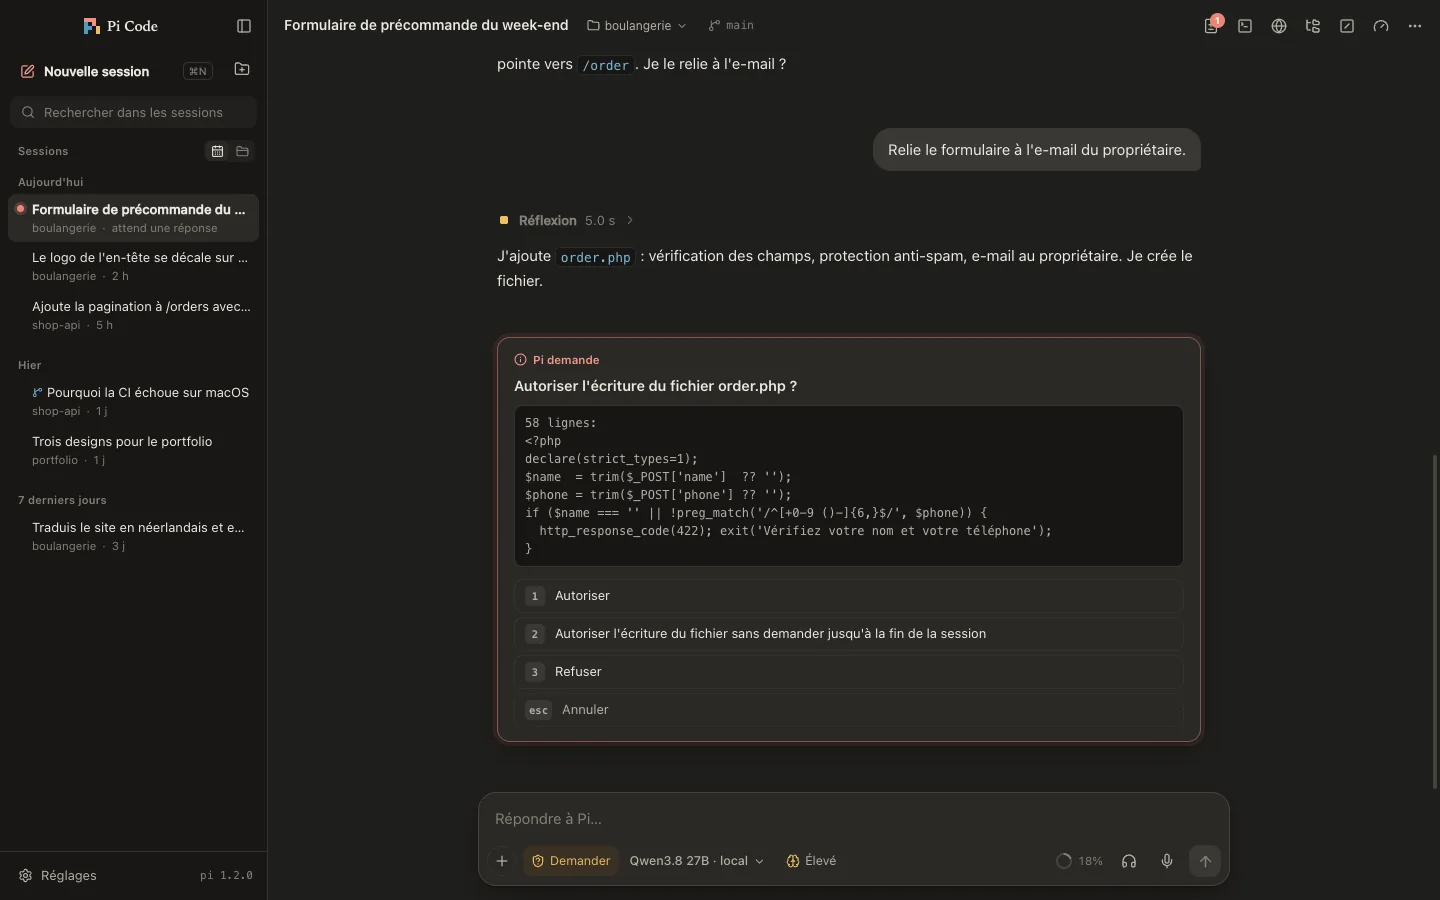Open the Qwen3.8 27B local model dropdown
Viewport: 1440px width, 900px height.
[696, 861]
